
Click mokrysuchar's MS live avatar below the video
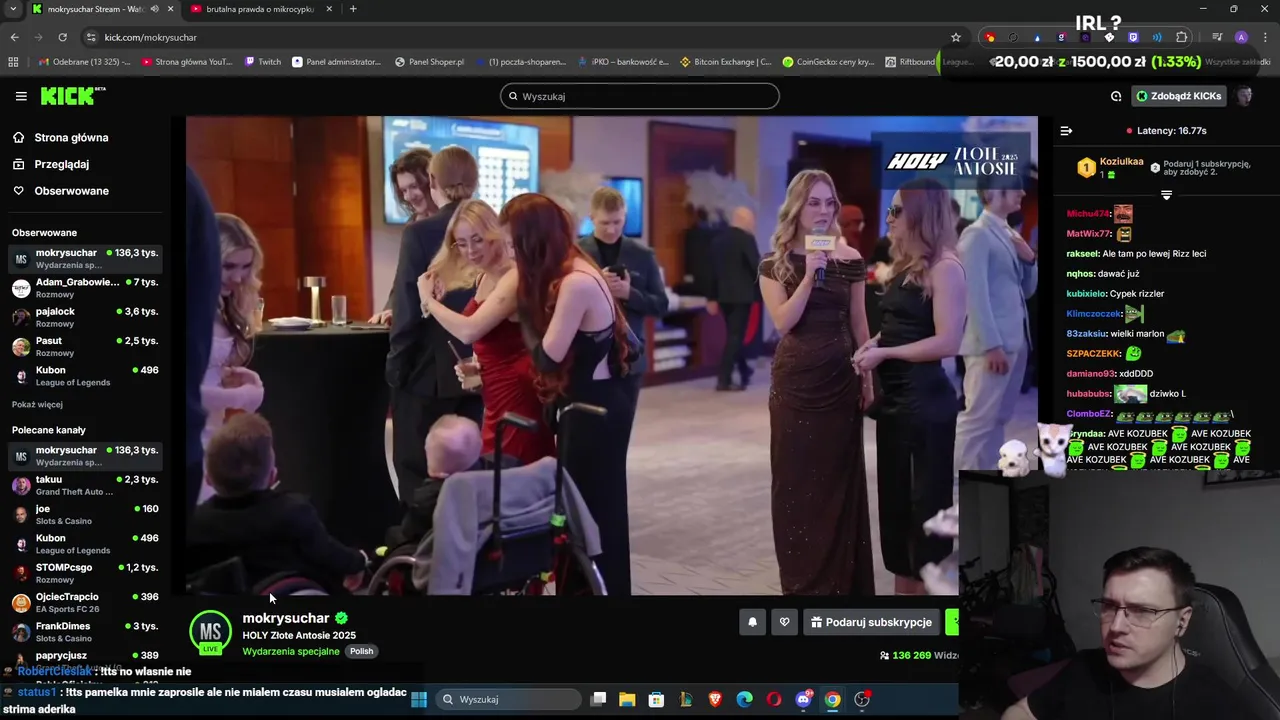210,632
